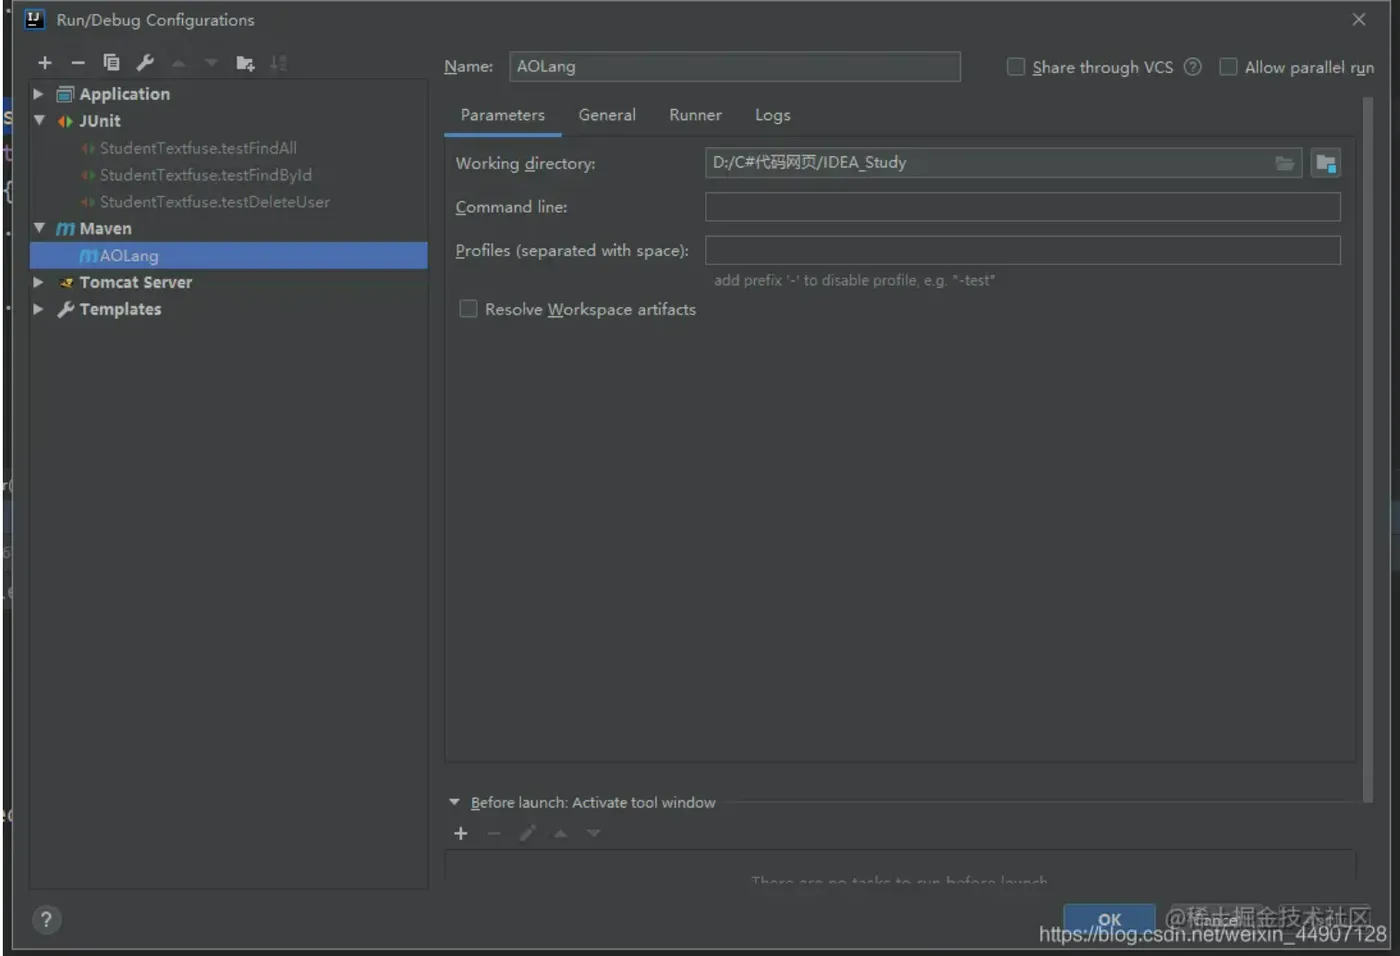Open help for Share through VCS
1400x956 pixels.
(x=1192, y=67)
